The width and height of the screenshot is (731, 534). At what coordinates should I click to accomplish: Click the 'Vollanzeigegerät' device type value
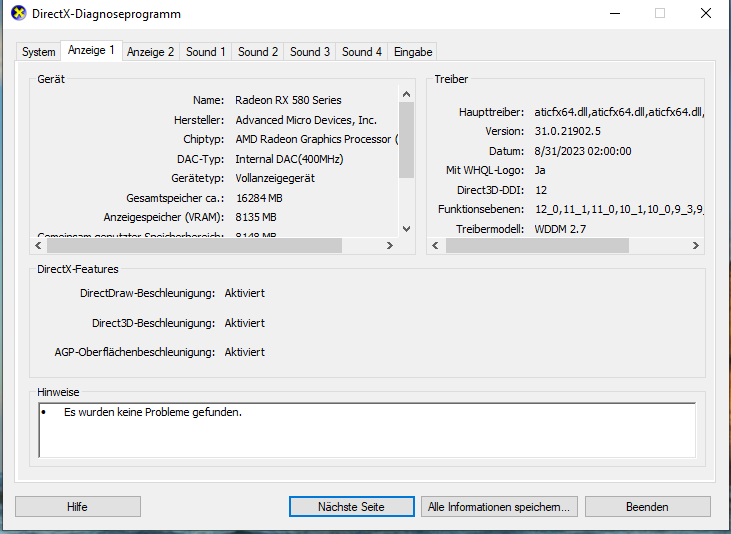tap(275, 179)
